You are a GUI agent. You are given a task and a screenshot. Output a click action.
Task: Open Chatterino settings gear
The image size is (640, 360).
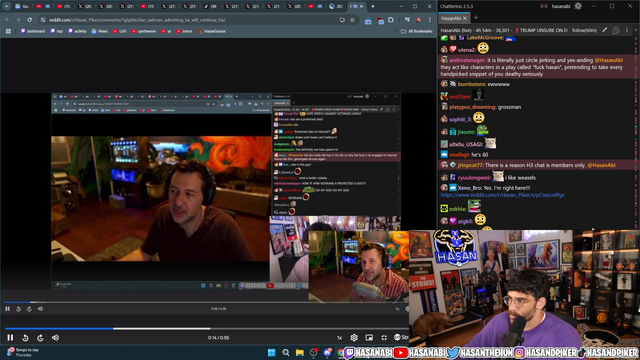pyautogui.click(x=578, y=6)
